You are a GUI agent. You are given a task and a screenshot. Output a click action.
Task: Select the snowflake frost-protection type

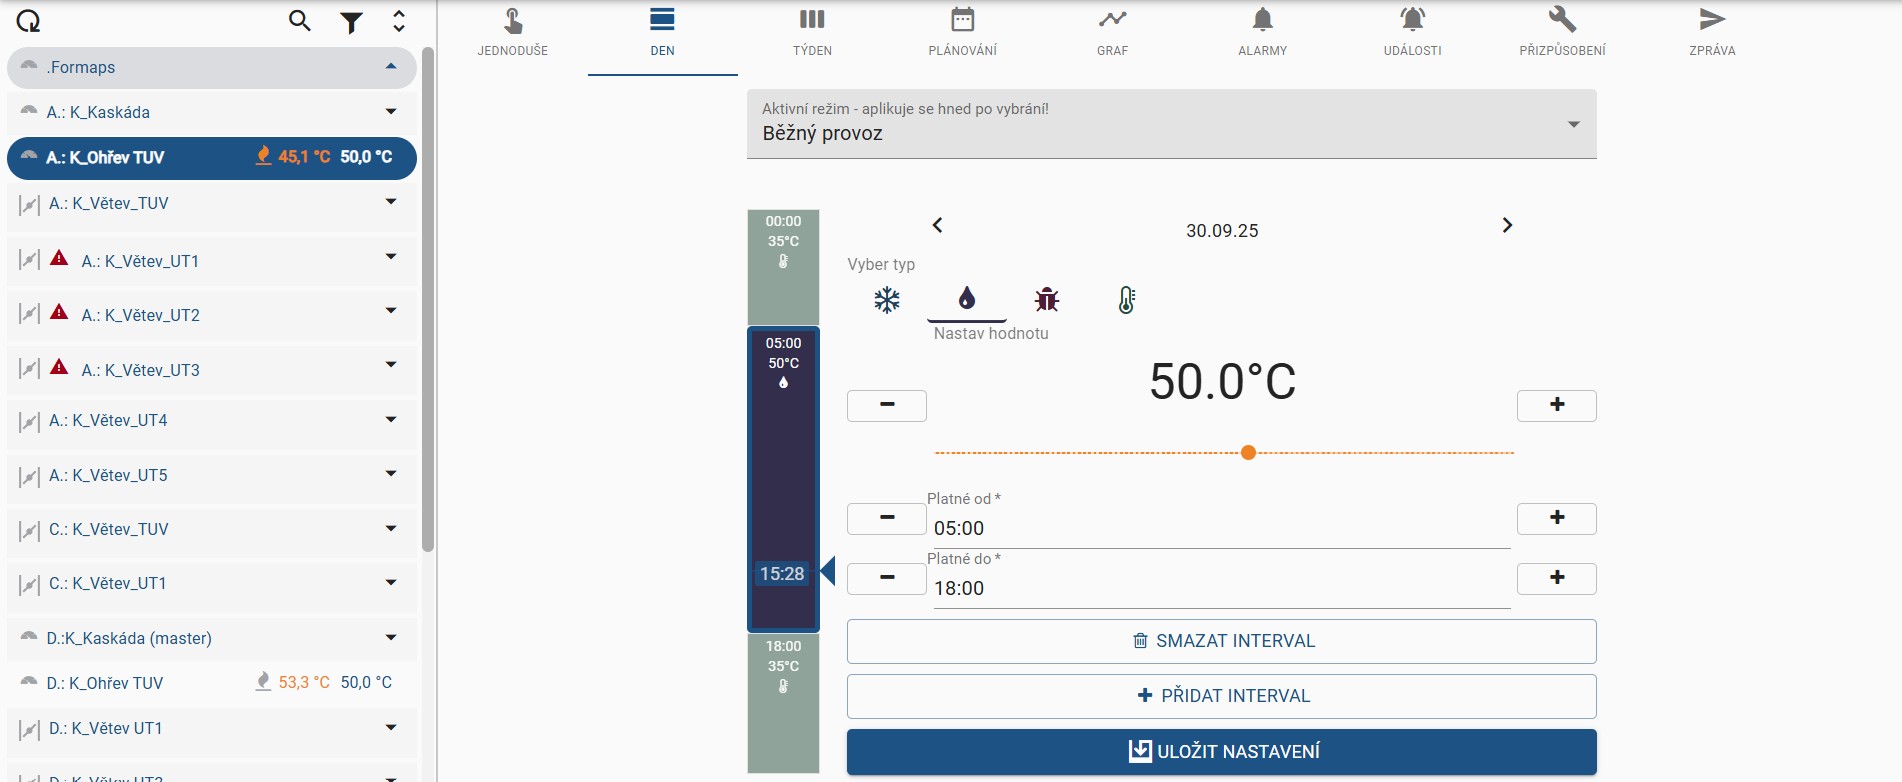886,300
